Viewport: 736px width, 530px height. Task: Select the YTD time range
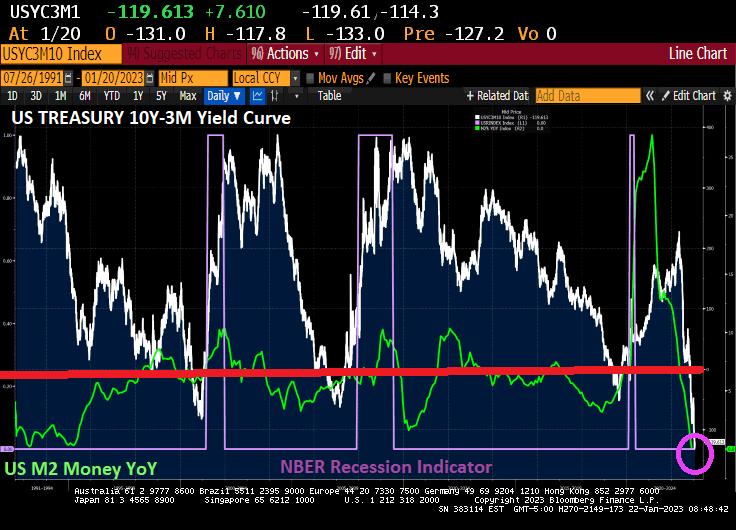tap(110, 96)
